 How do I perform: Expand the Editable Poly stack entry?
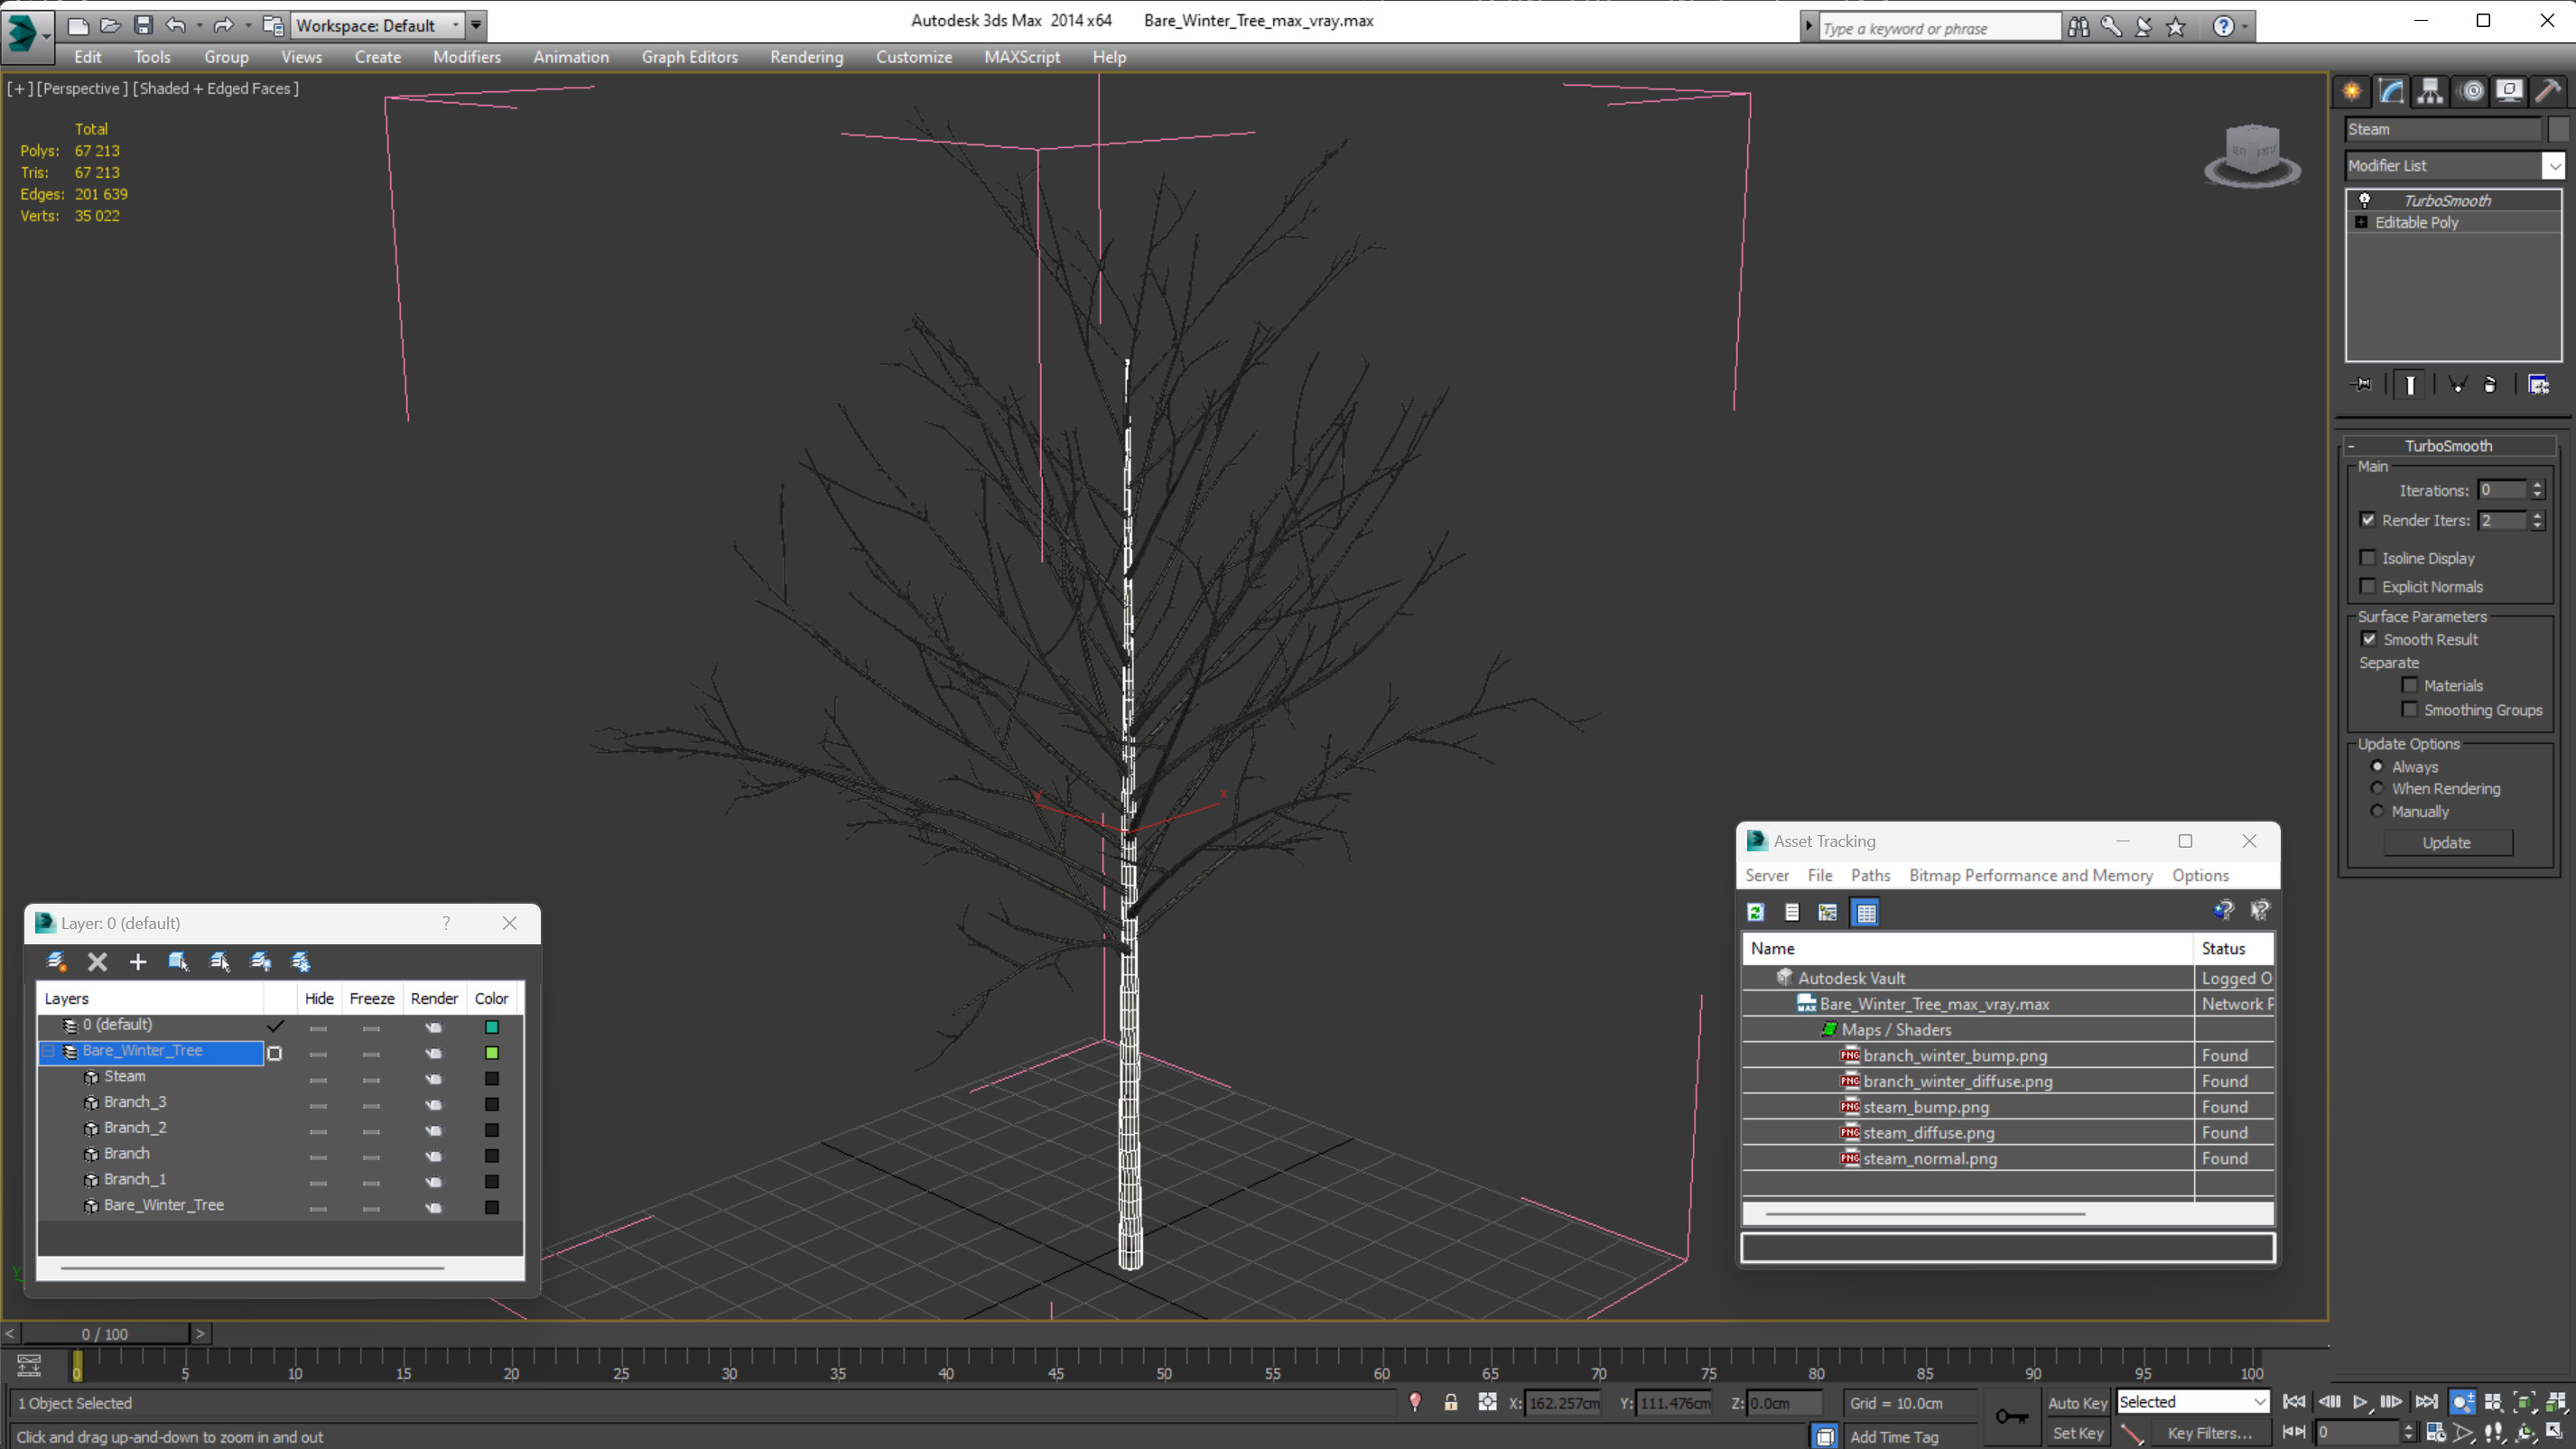[2362, 223]
